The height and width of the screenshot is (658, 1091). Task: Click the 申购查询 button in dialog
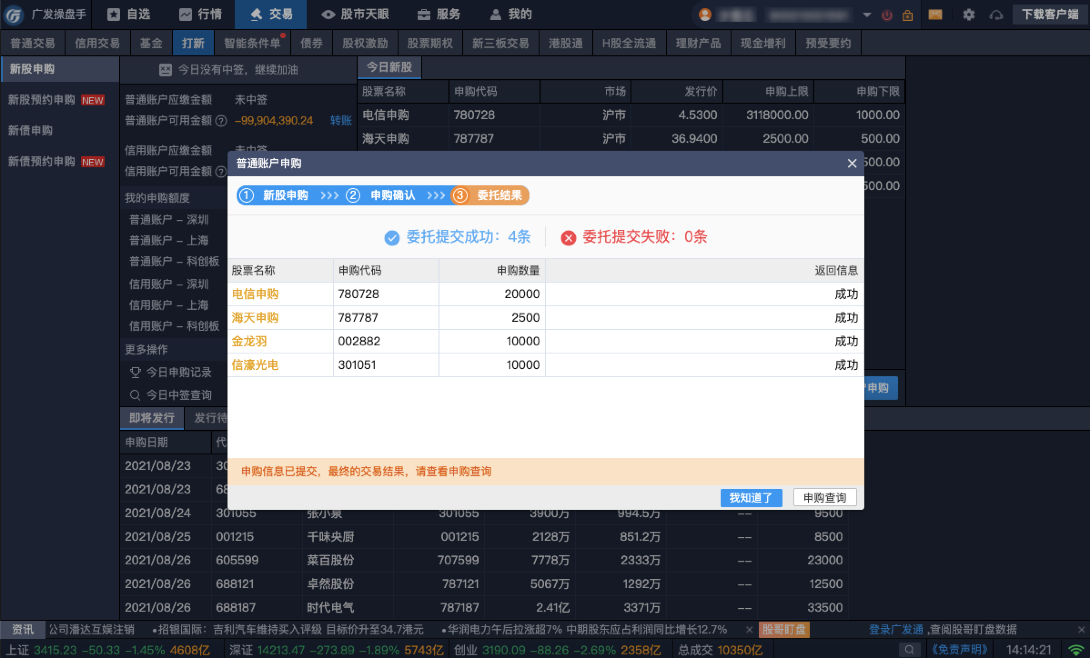825,498
